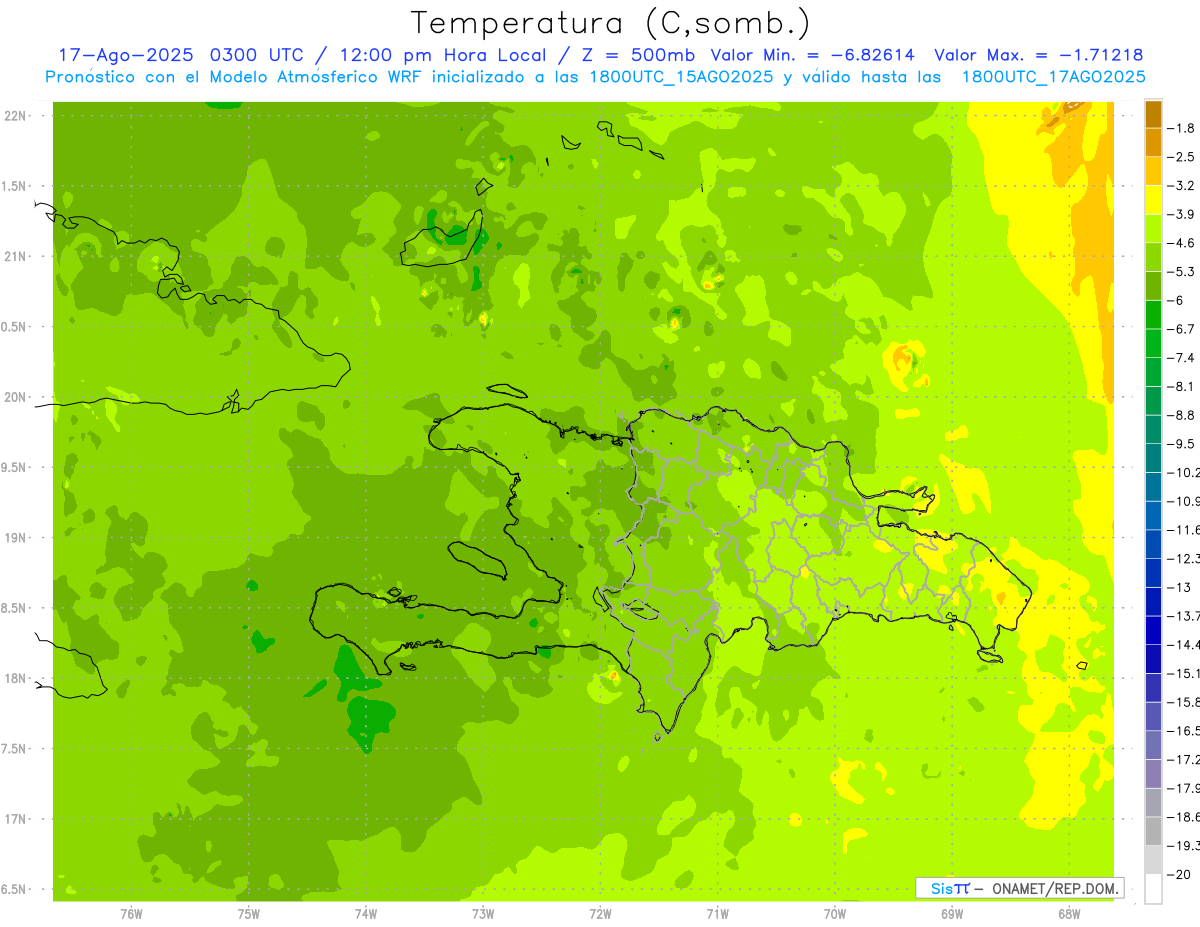This screenshot has height=927, width=1200.
Task: Click the legend value "-15.1"
Action: [x=1184, y=673]
